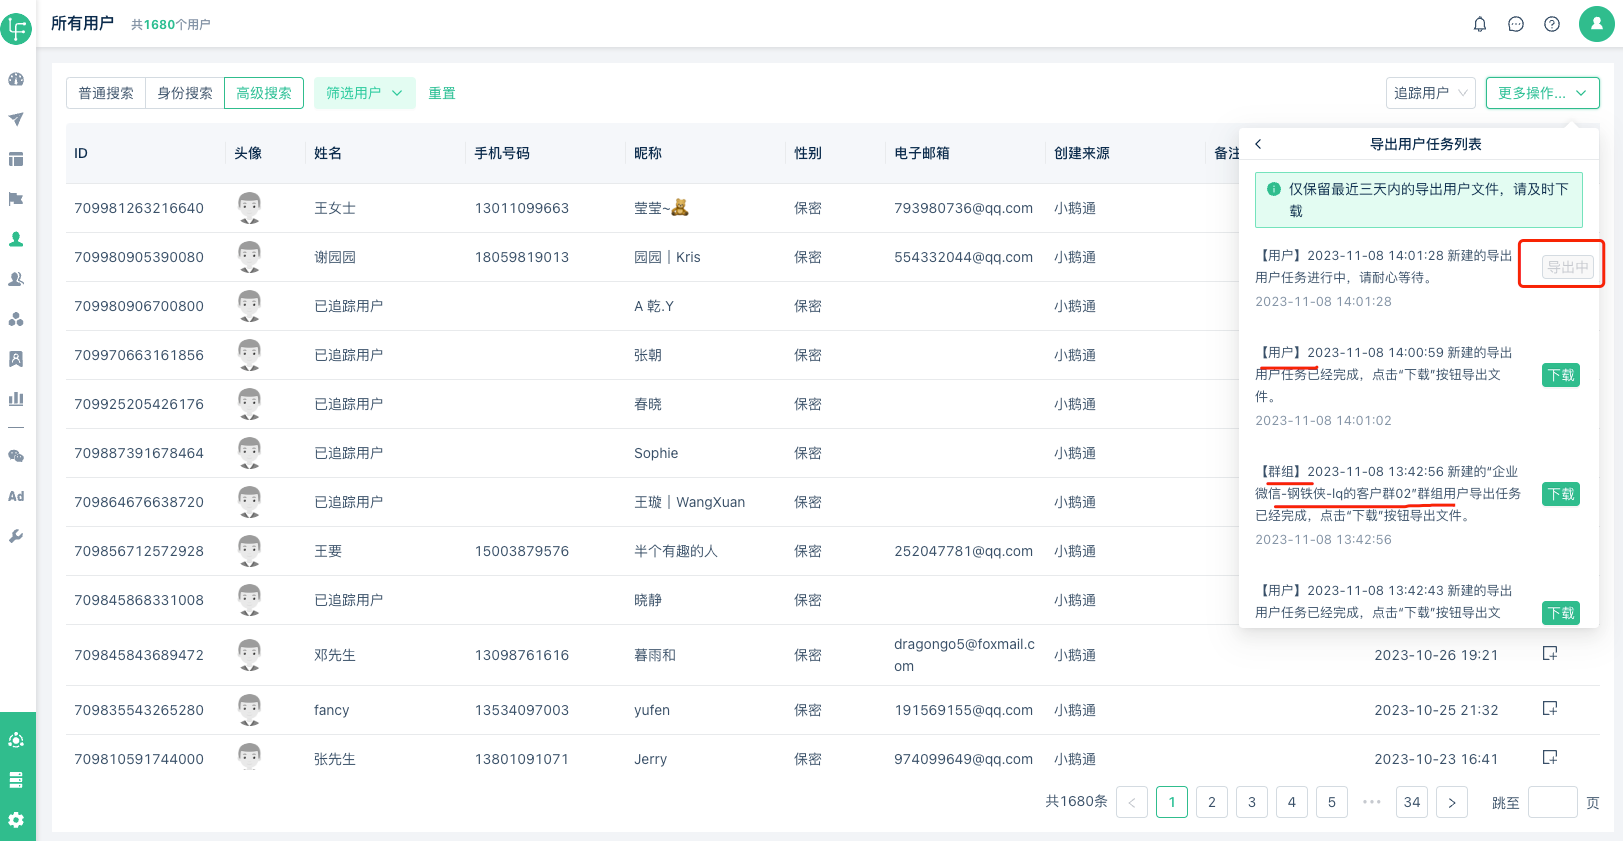Open the green user profile avatar
The image size is (1623, 841).
click(1596, 24)
